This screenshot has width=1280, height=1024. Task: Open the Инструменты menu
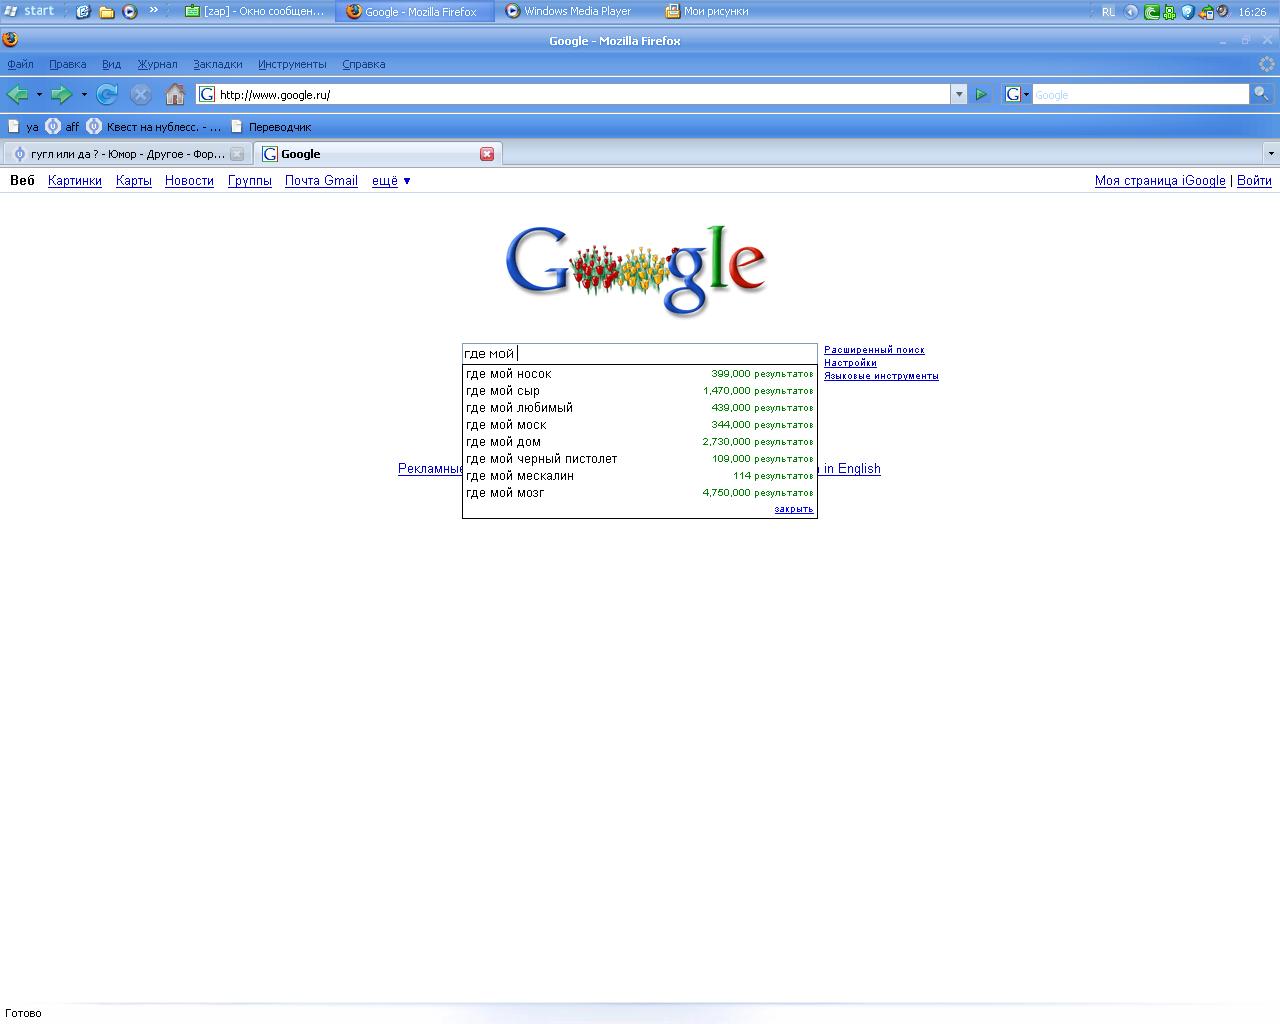[x=292, y=64]
